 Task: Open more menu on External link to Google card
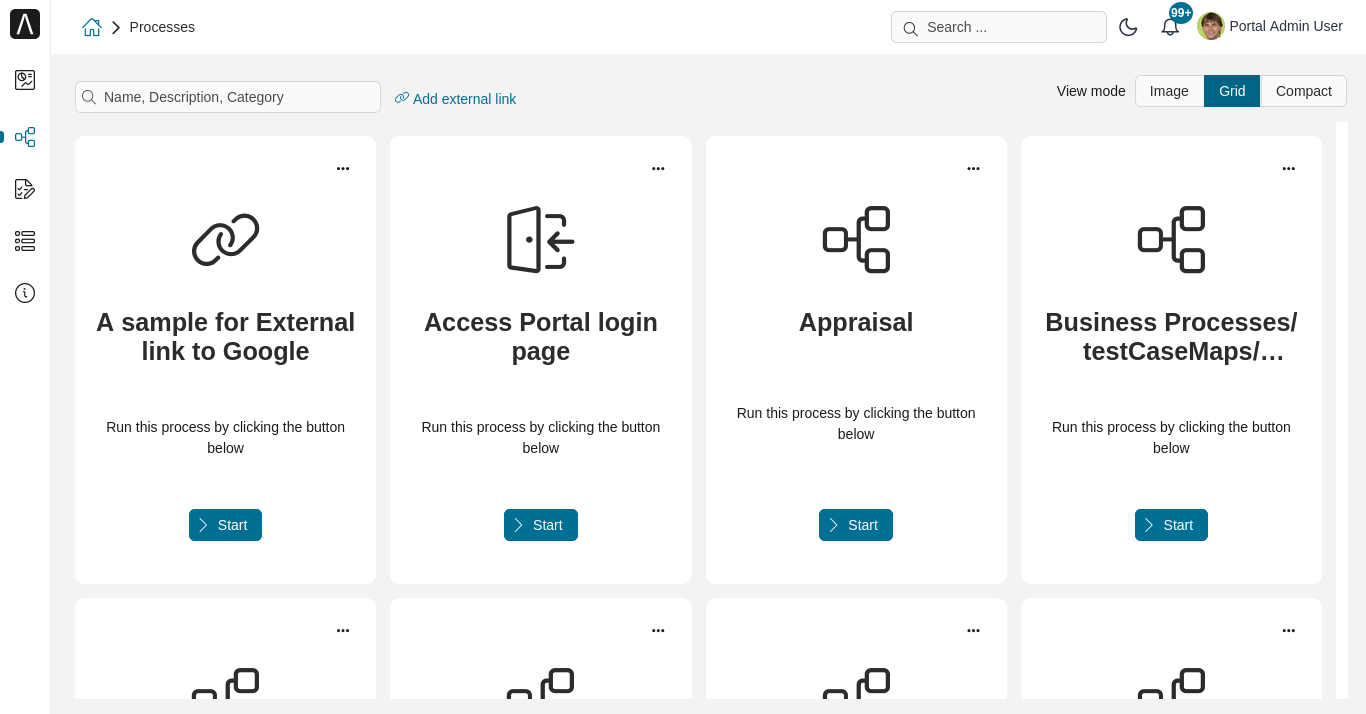point(343,168)
